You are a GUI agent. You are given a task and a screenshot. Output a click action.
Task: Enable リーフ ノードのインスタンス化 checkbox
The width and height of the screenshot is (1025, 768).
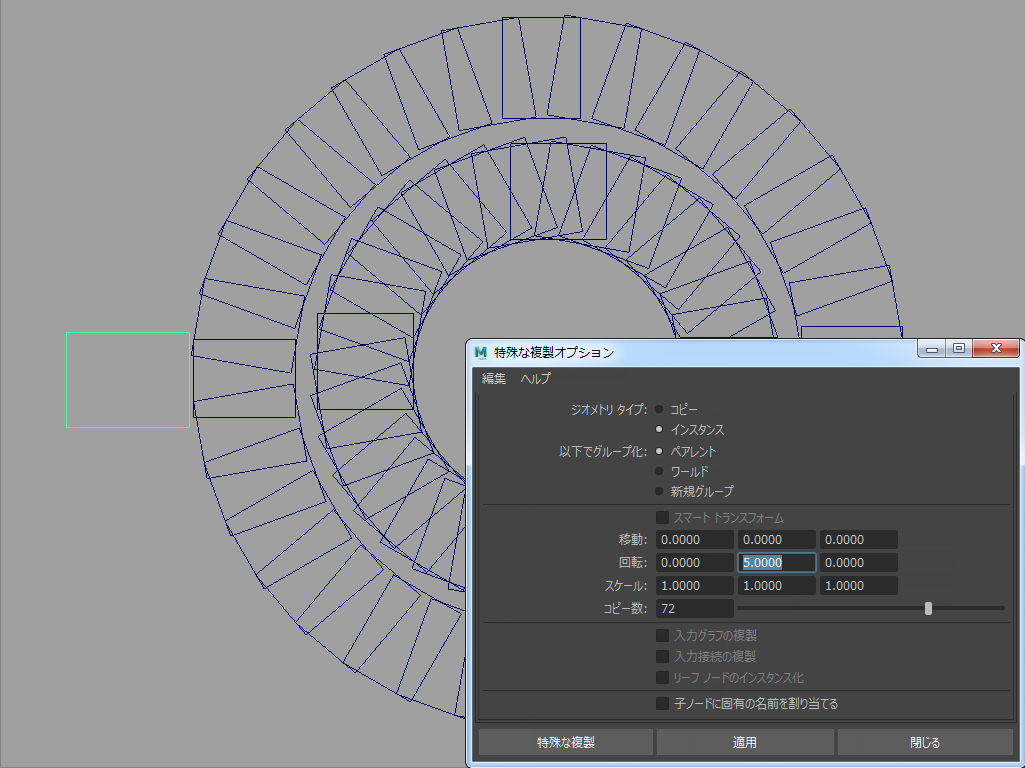(x=662, y=678)
